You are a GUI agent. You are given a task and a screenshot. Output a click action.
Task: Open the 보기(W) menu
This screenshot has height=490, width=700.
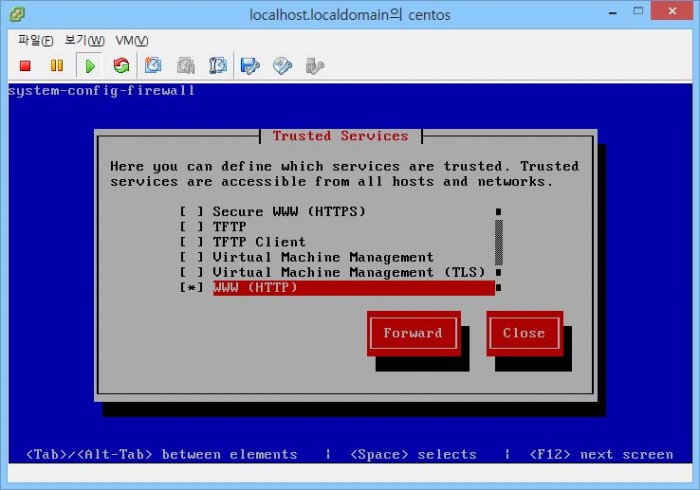[84, 41]
